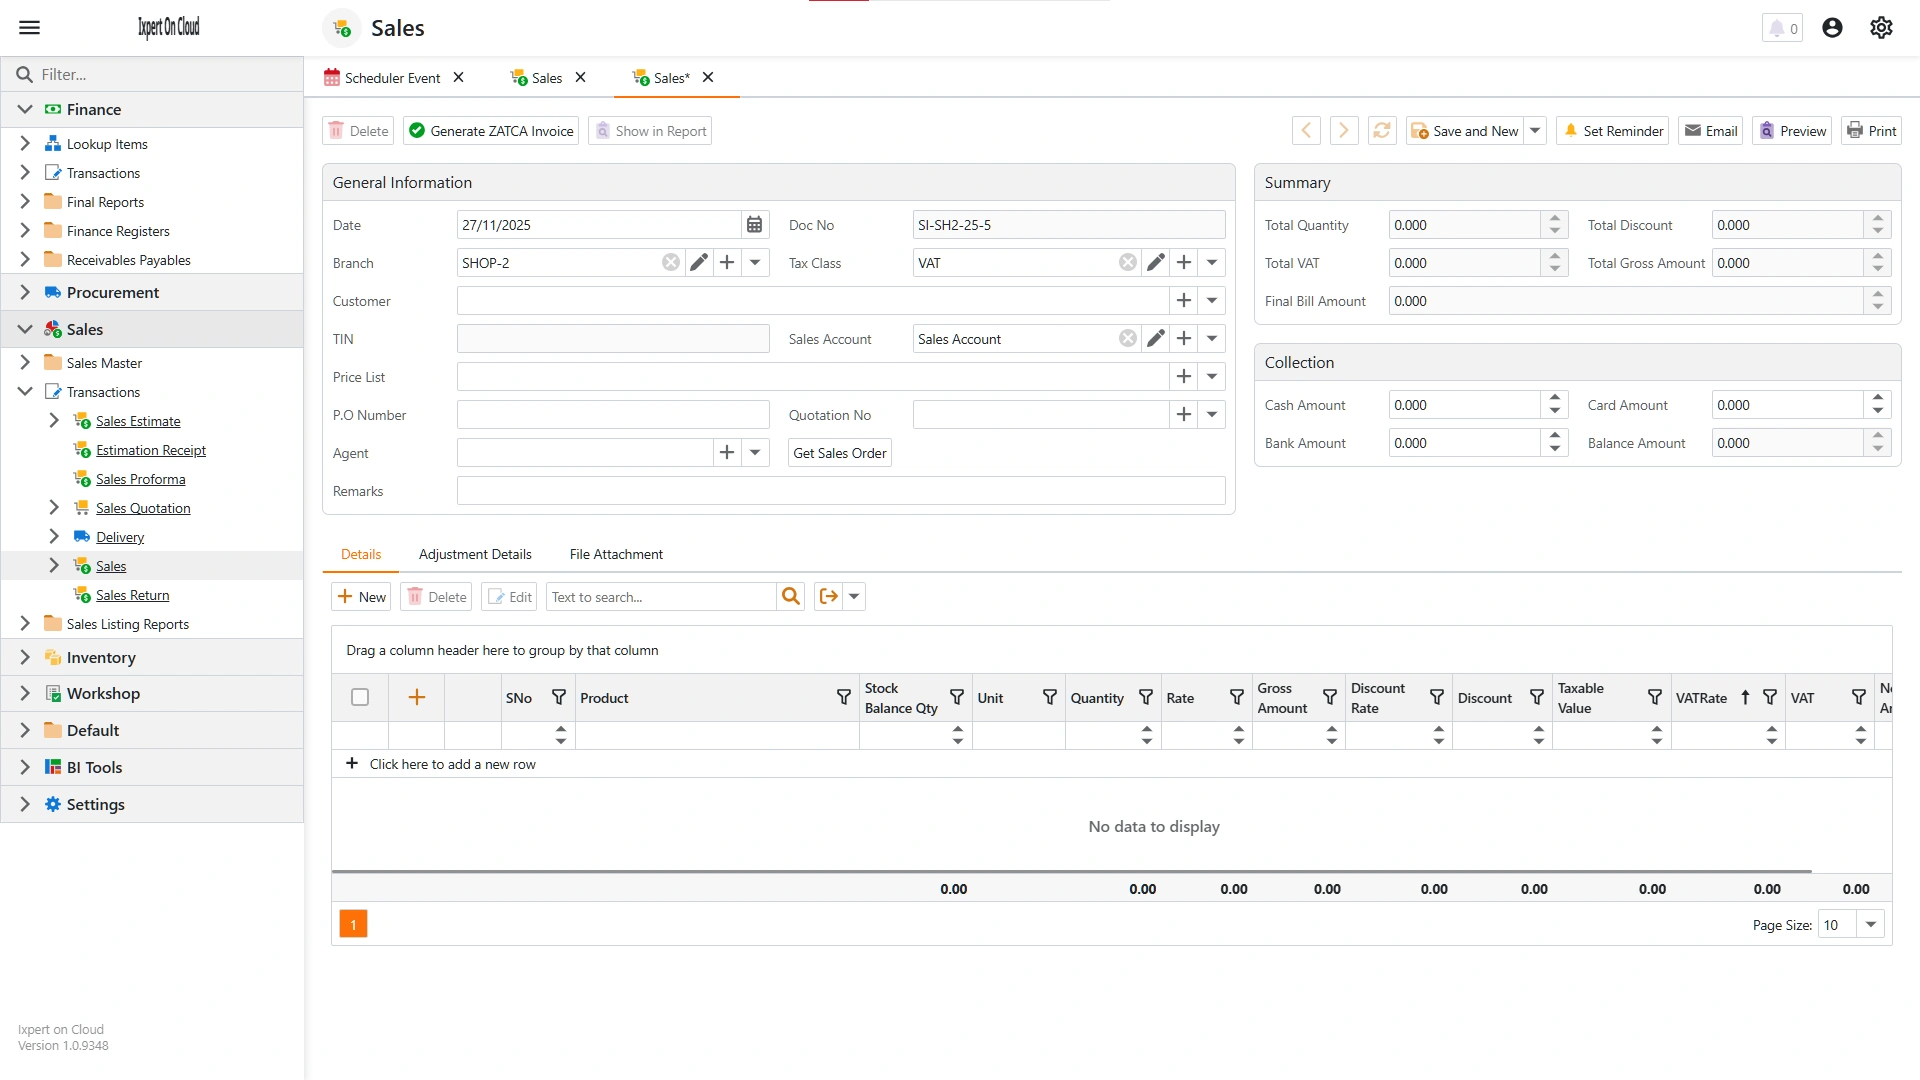
Task: Clear the Sales Account field
Action: (x=1127, y=338)
